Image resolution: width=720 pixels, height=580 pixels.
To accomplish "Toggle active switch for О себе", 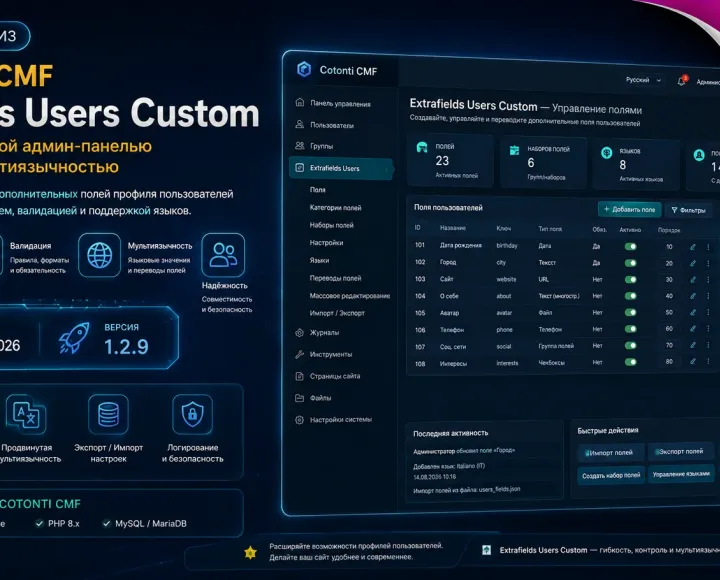I will (x=630, y=296).
